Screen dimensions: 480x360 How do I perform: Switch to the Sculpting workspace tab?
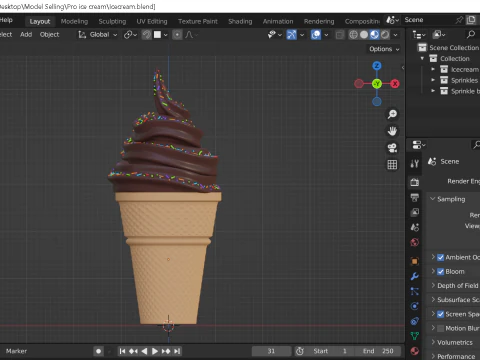click(112, 21)
